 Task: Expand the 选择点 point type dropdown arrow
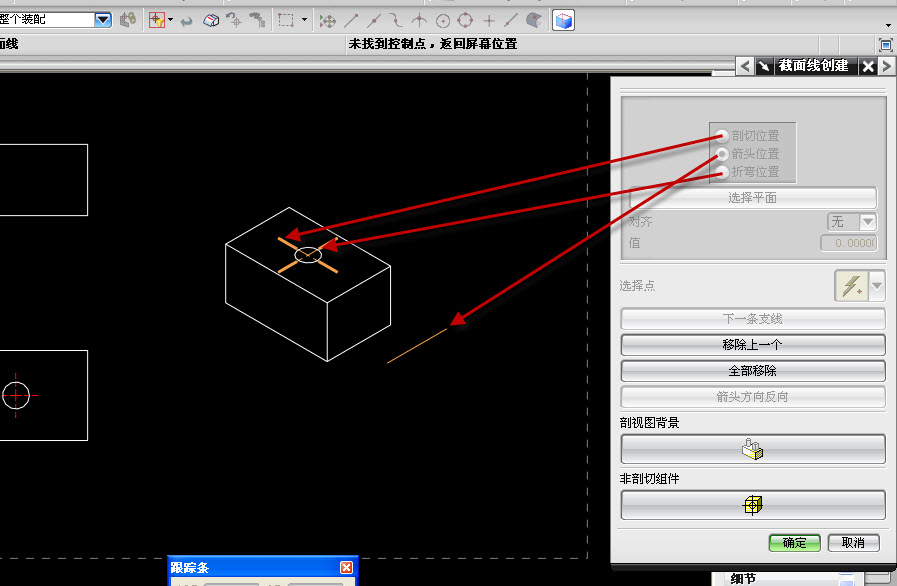tap(876, 286)
